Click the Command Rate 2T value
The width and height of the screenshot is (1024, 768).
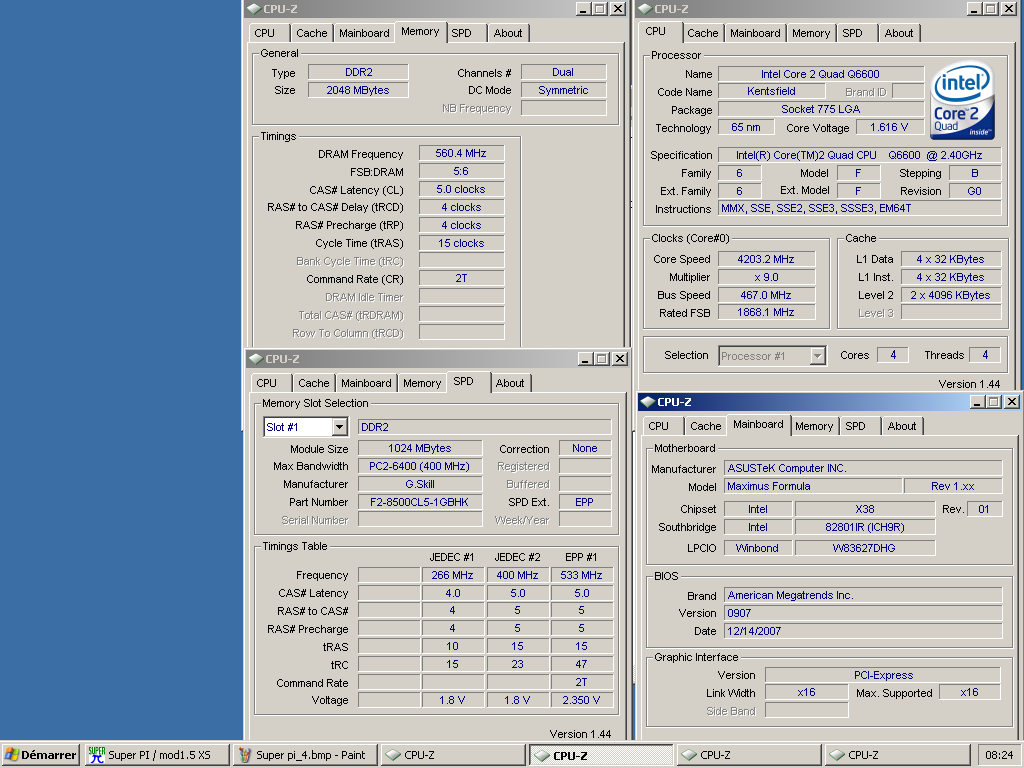[x=461, y=278]
